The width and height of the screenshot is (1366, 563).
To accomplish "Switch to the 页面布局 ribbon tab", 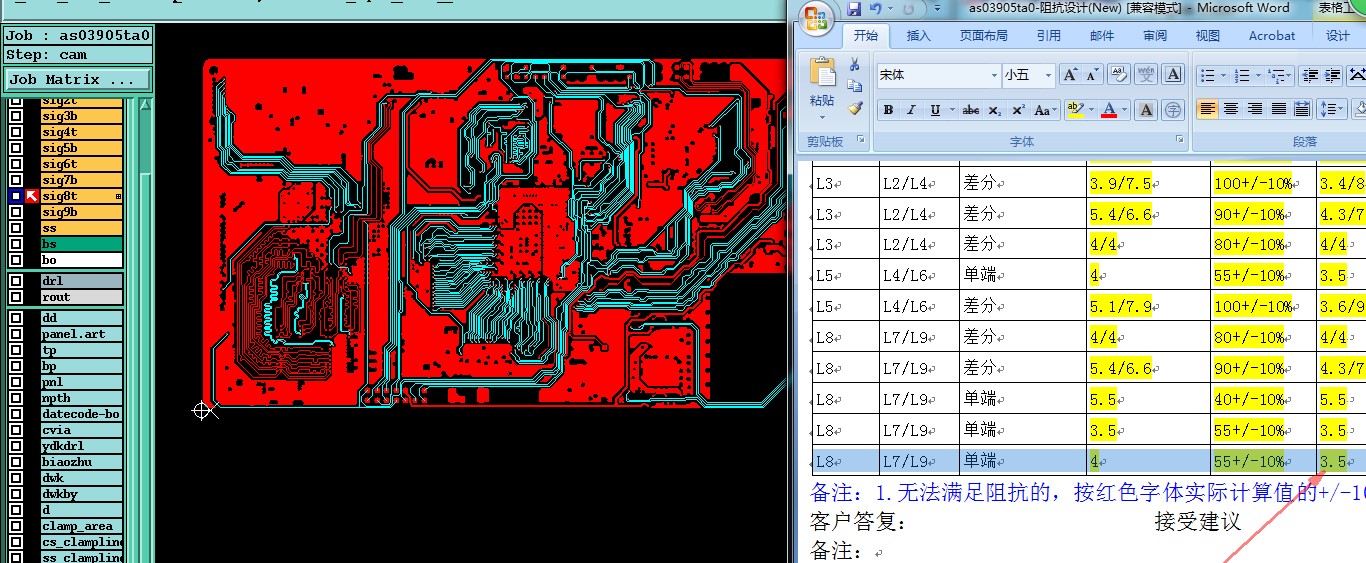I will pos(983,35).
